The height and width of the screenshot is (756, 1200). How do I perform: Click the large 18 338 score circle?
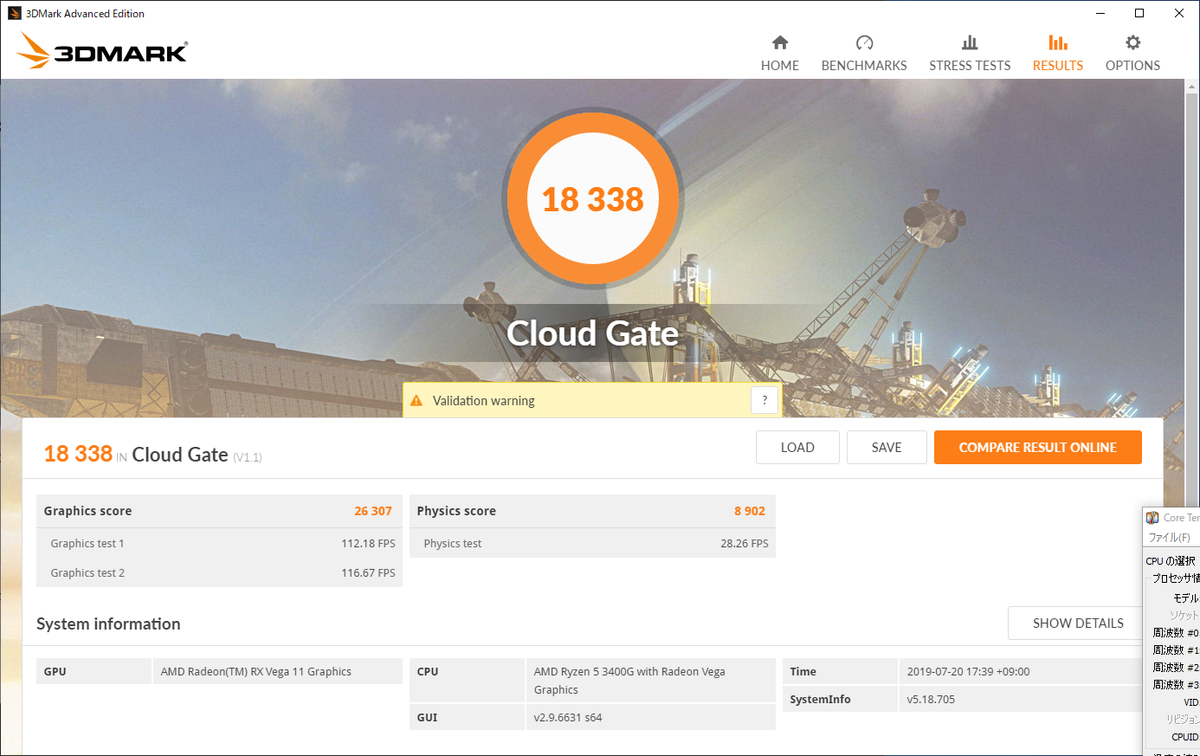[593, 199]
